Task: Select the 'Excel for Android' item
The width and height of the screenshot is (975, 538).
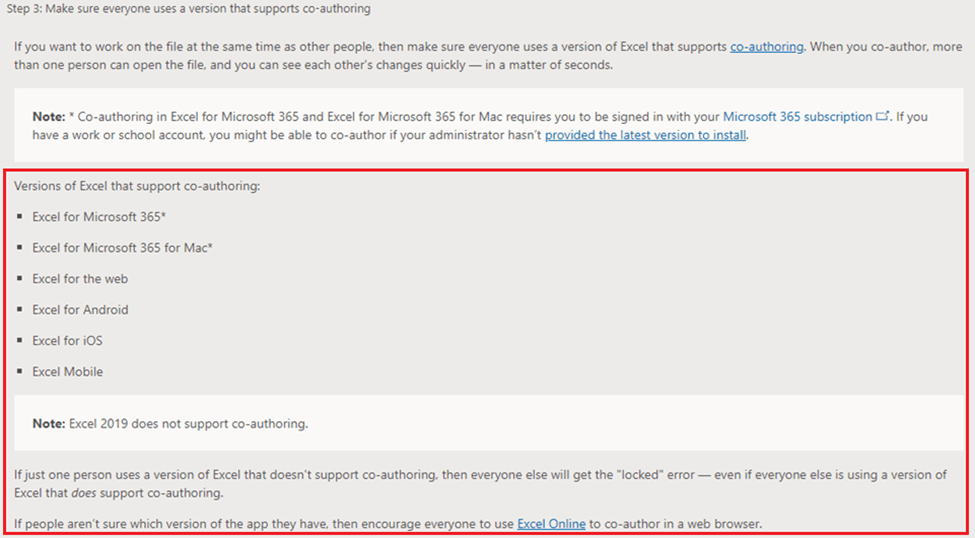Action: coord(80,310)
